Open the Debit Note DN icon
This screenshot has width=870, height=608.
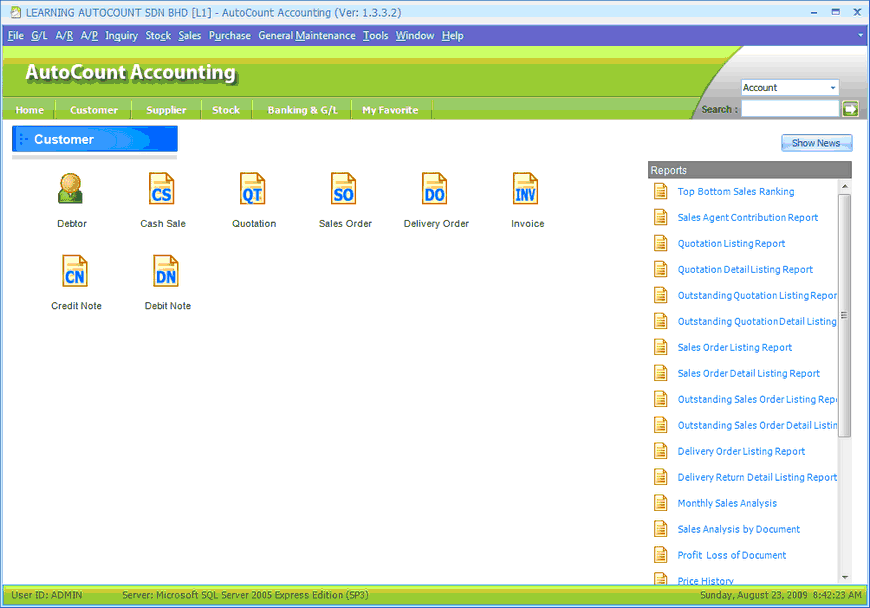166,271
